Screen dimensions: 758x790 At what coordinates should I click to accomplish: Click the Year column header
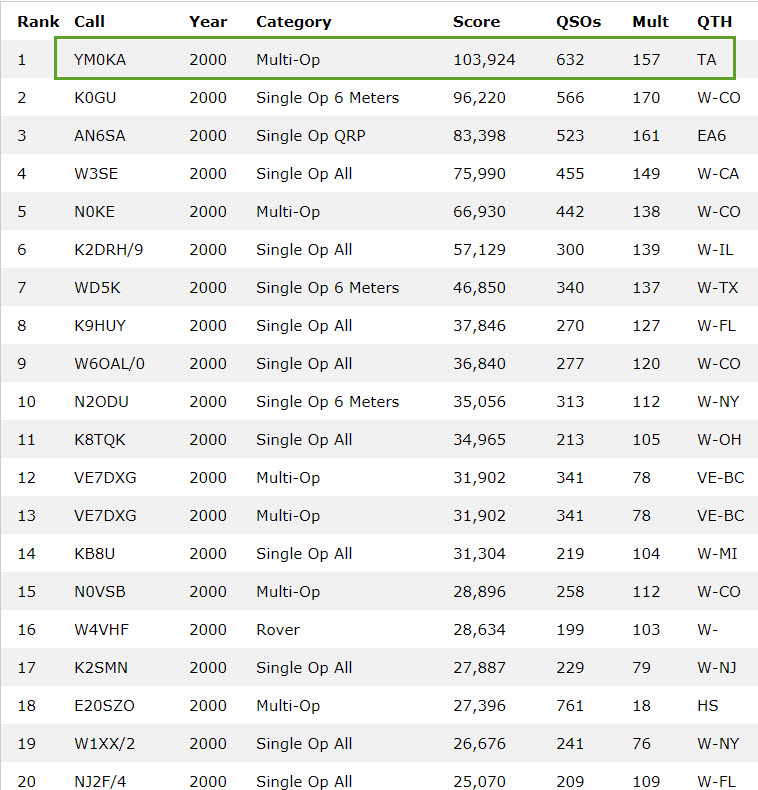[x=206, y=21]
